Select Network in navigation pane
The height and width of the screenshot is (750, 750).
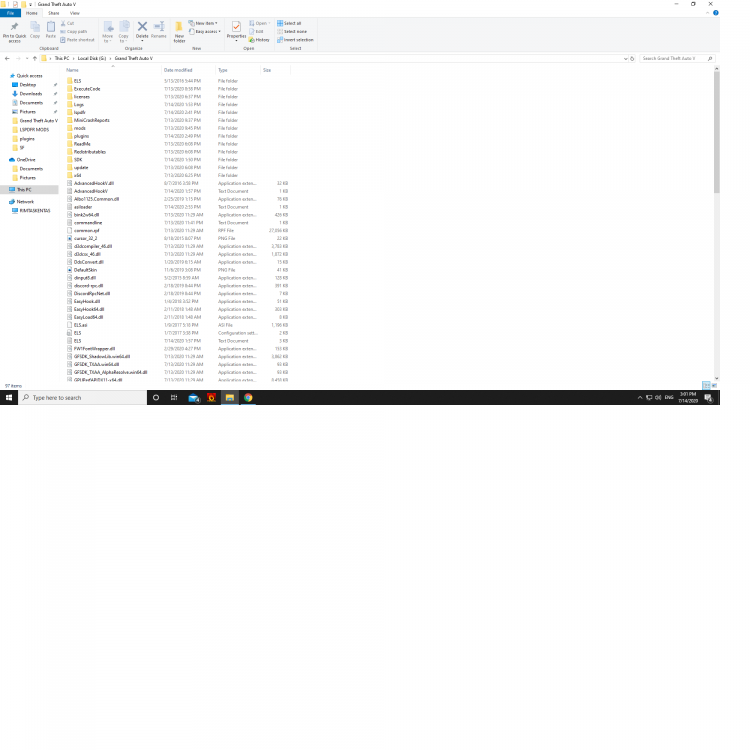click(25, 202)
